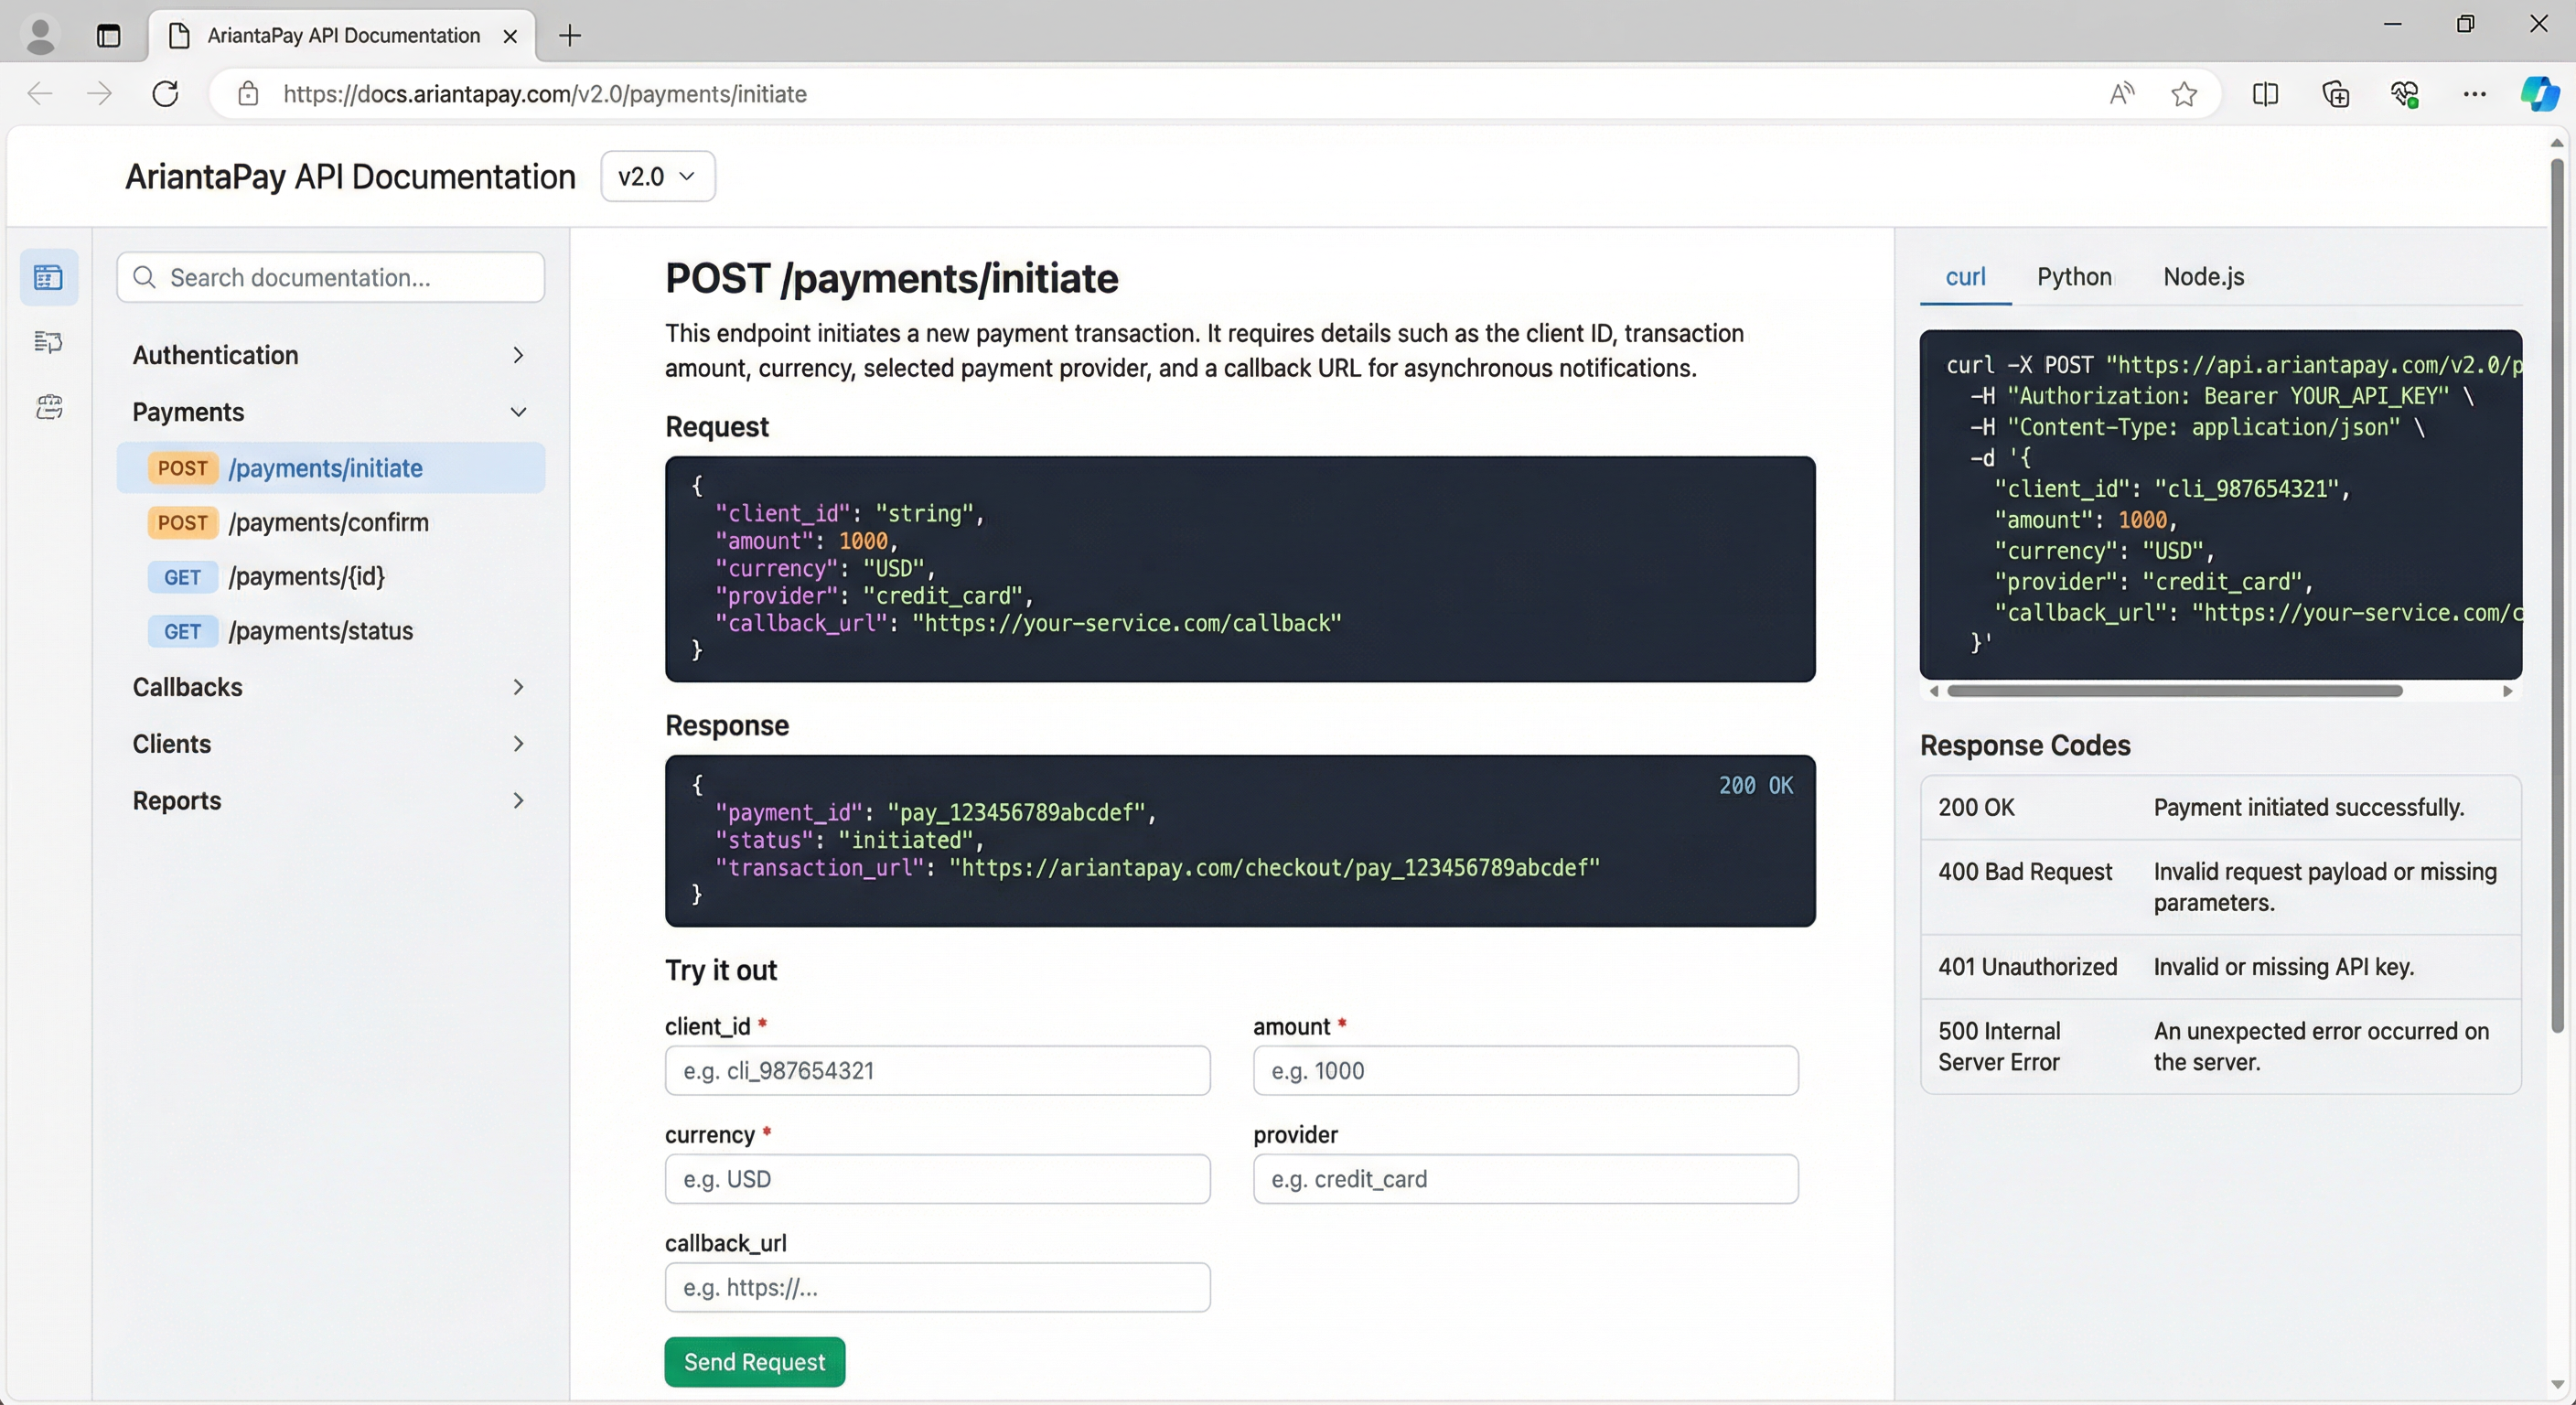Image resolution: width=2576 pixels, height=1405 pixels.
Task: Expand the Authentication section
Action: click(329, 355)
